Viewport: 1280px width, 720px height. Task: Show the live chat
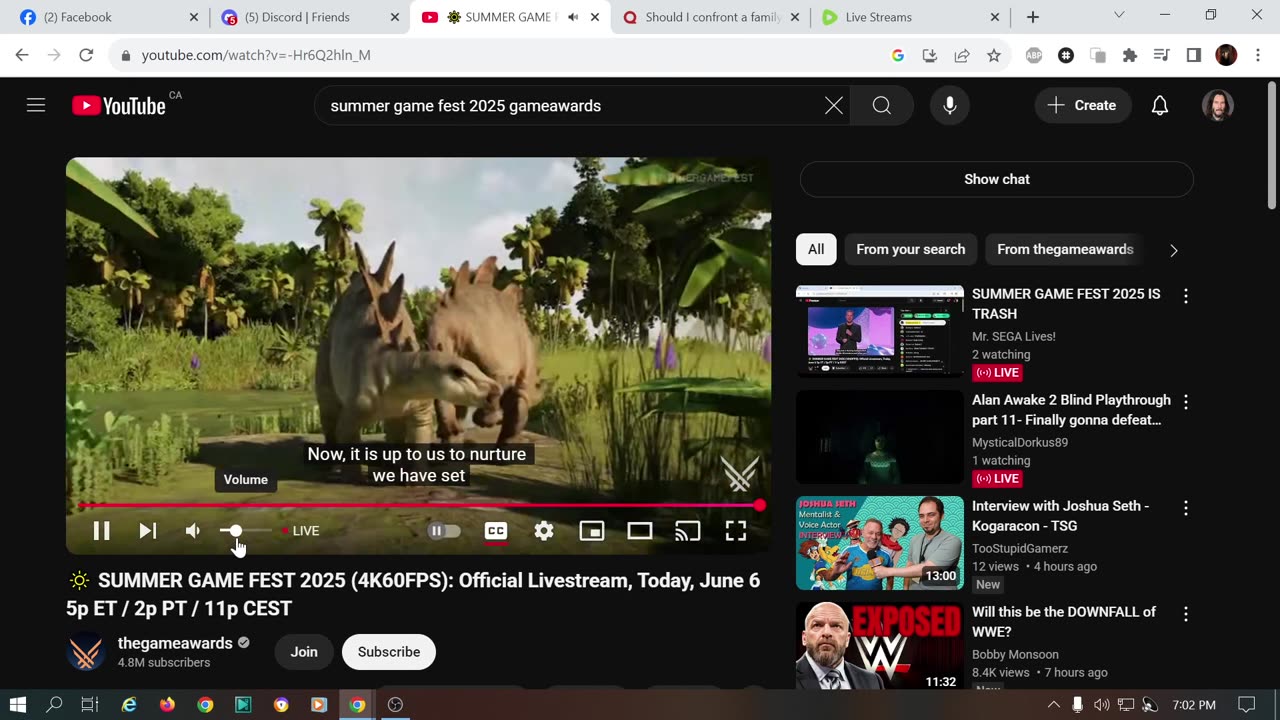(x=997, y=179)
